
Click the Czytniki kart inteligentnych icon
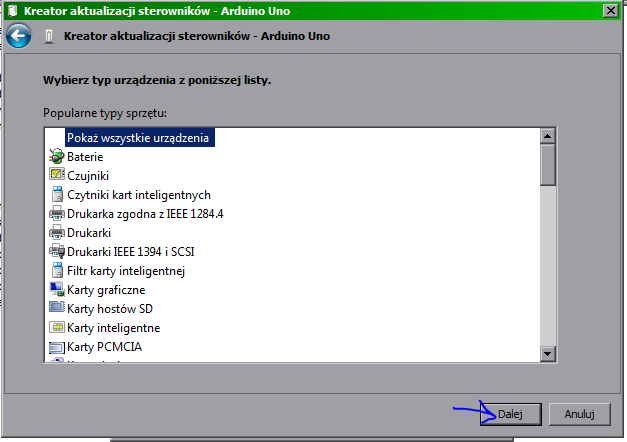(x=56, y=195)
